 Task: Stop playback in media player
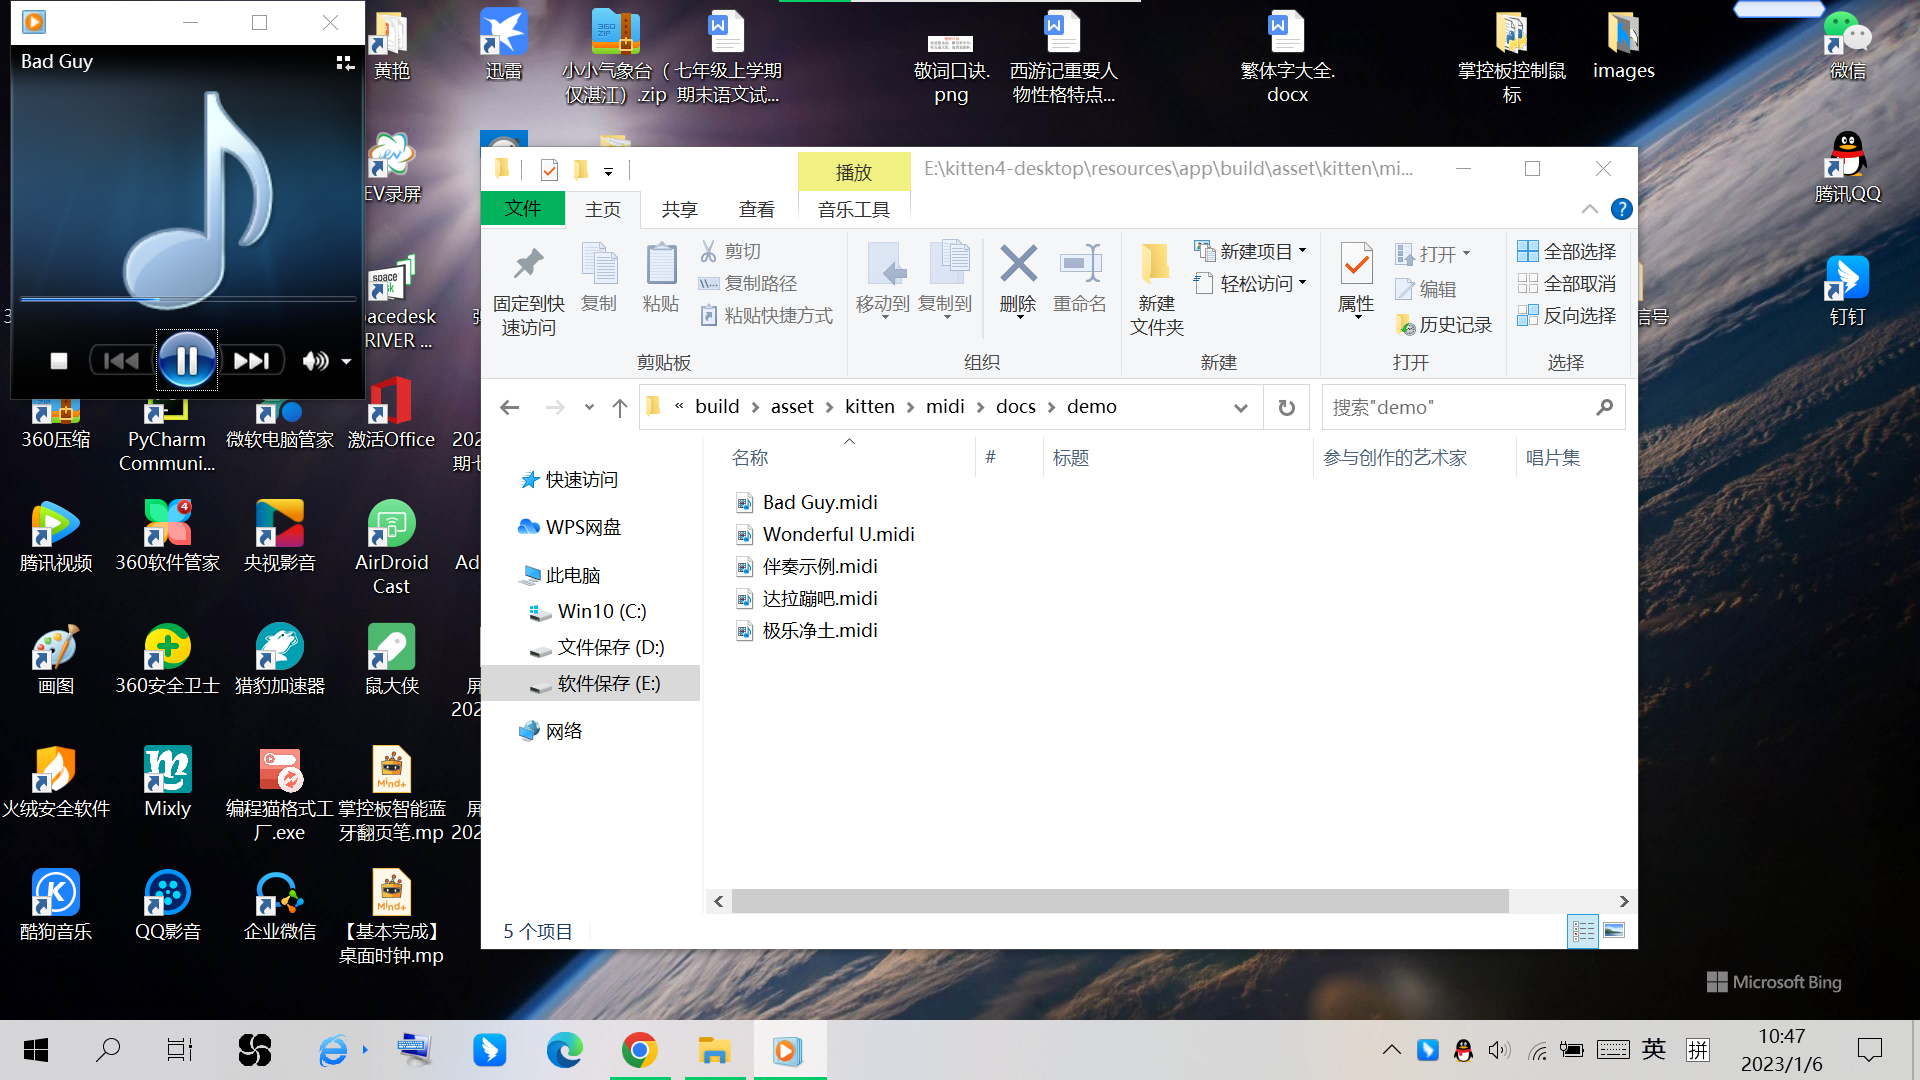pyautogui.click(x=59, y=361)
